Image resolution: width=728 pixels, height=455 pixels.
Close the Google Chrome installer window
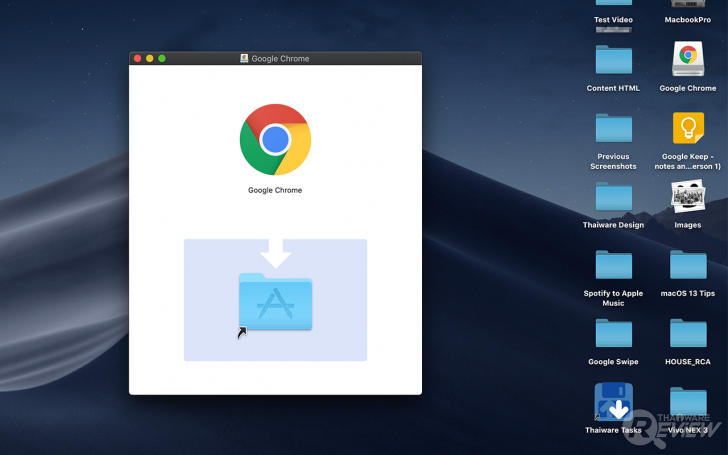[x=137, y=58]
